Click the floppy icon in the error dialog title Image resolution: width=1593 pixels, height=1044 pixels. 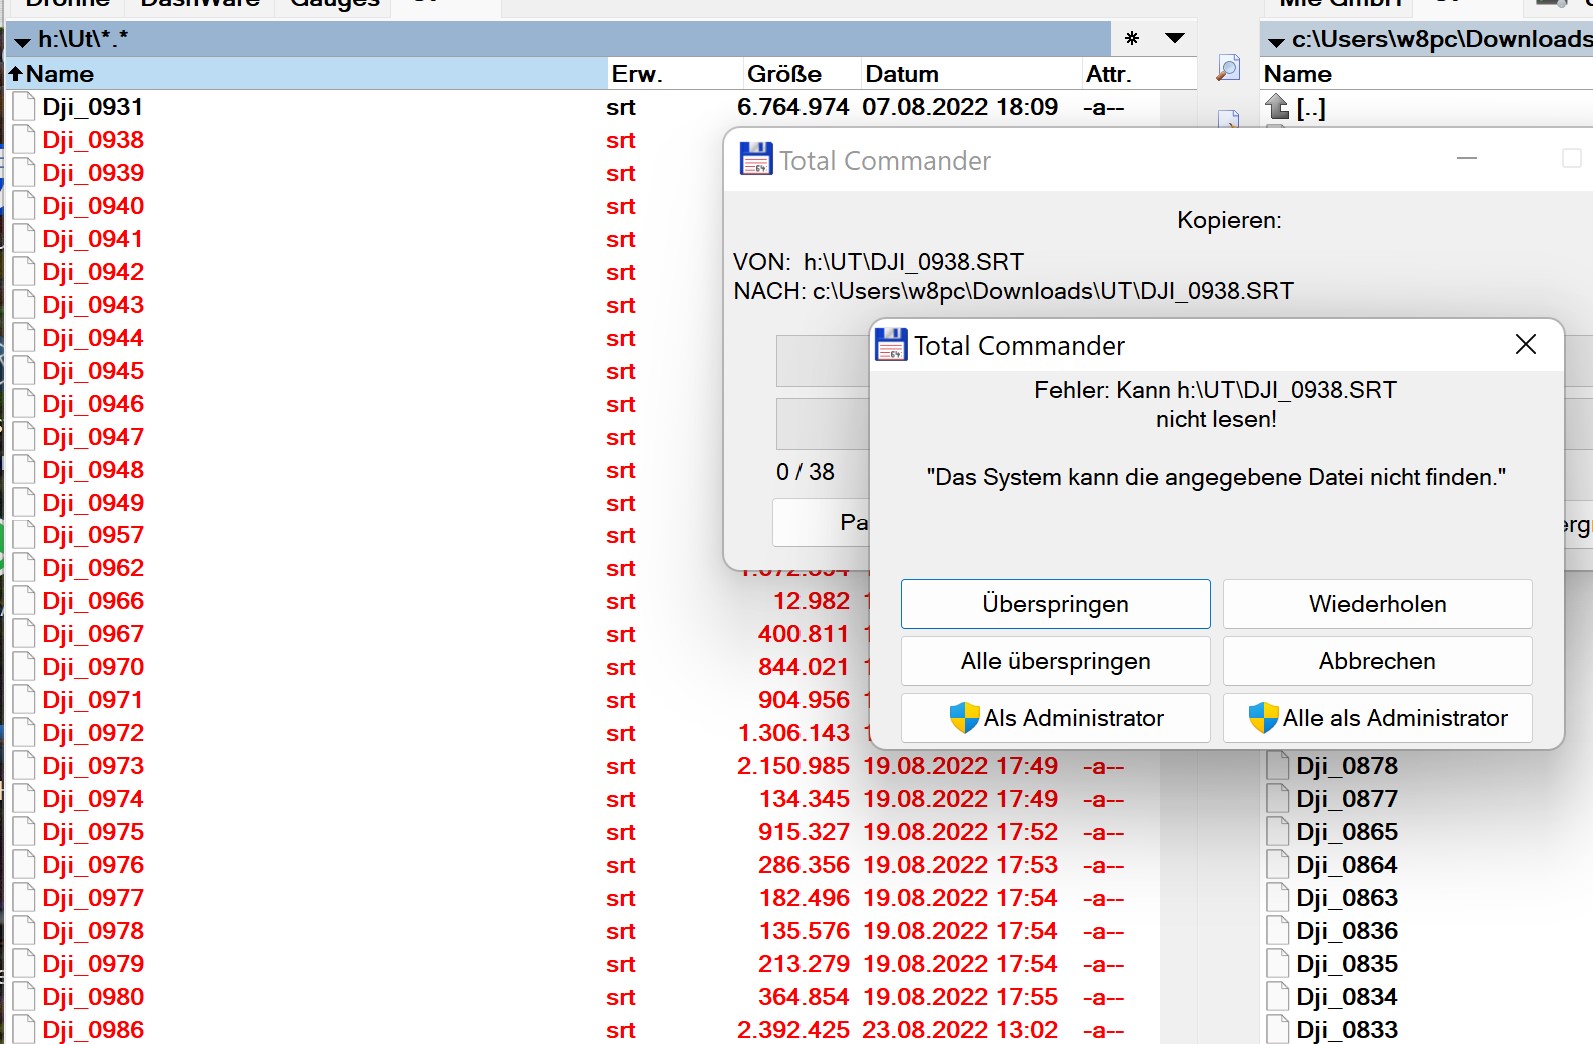[x=891, y=345]
